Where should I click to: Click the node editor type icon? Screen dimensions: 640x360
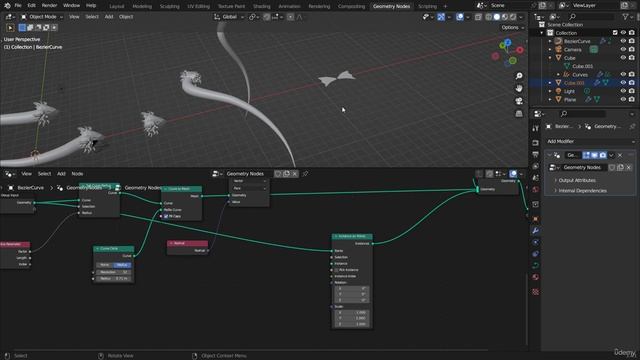(x=9, y=174)
